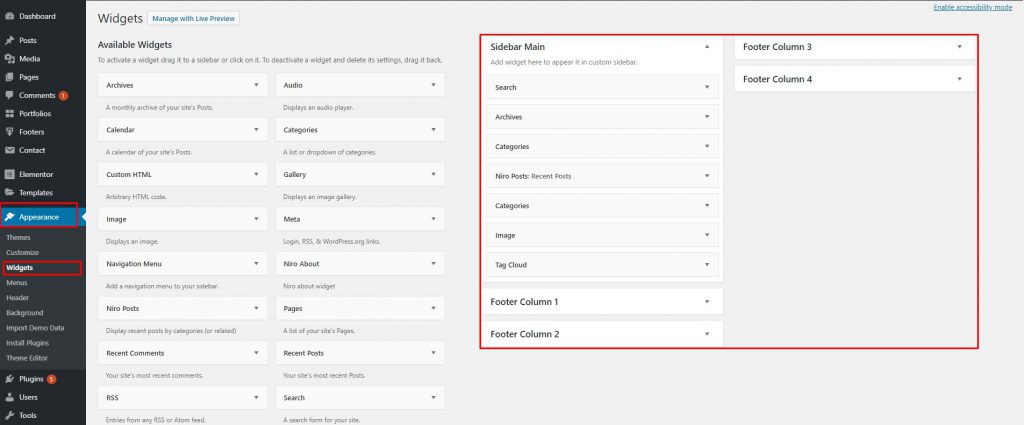The image size is (1024, 425).
Task: Expand the Archives available widget arrow
Action: 256,85
